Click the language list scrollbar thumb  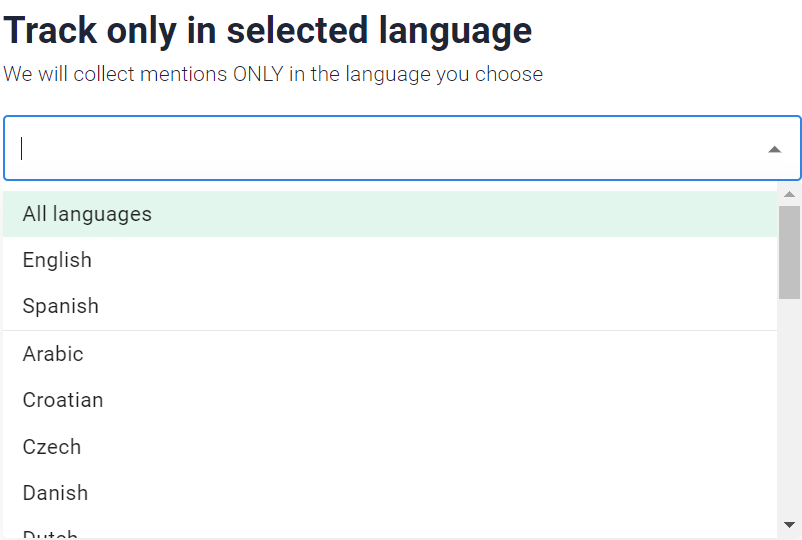789,252
